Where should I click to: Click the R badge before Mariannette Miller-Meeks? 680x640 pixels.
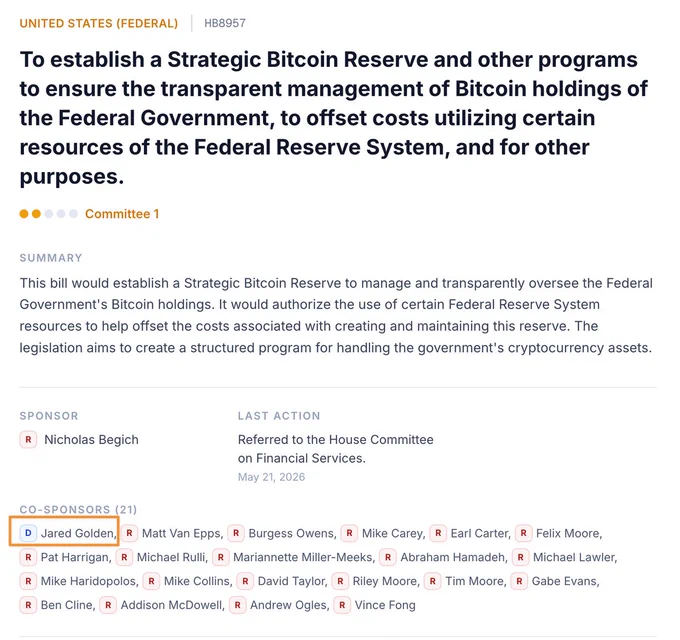[221, 557]
